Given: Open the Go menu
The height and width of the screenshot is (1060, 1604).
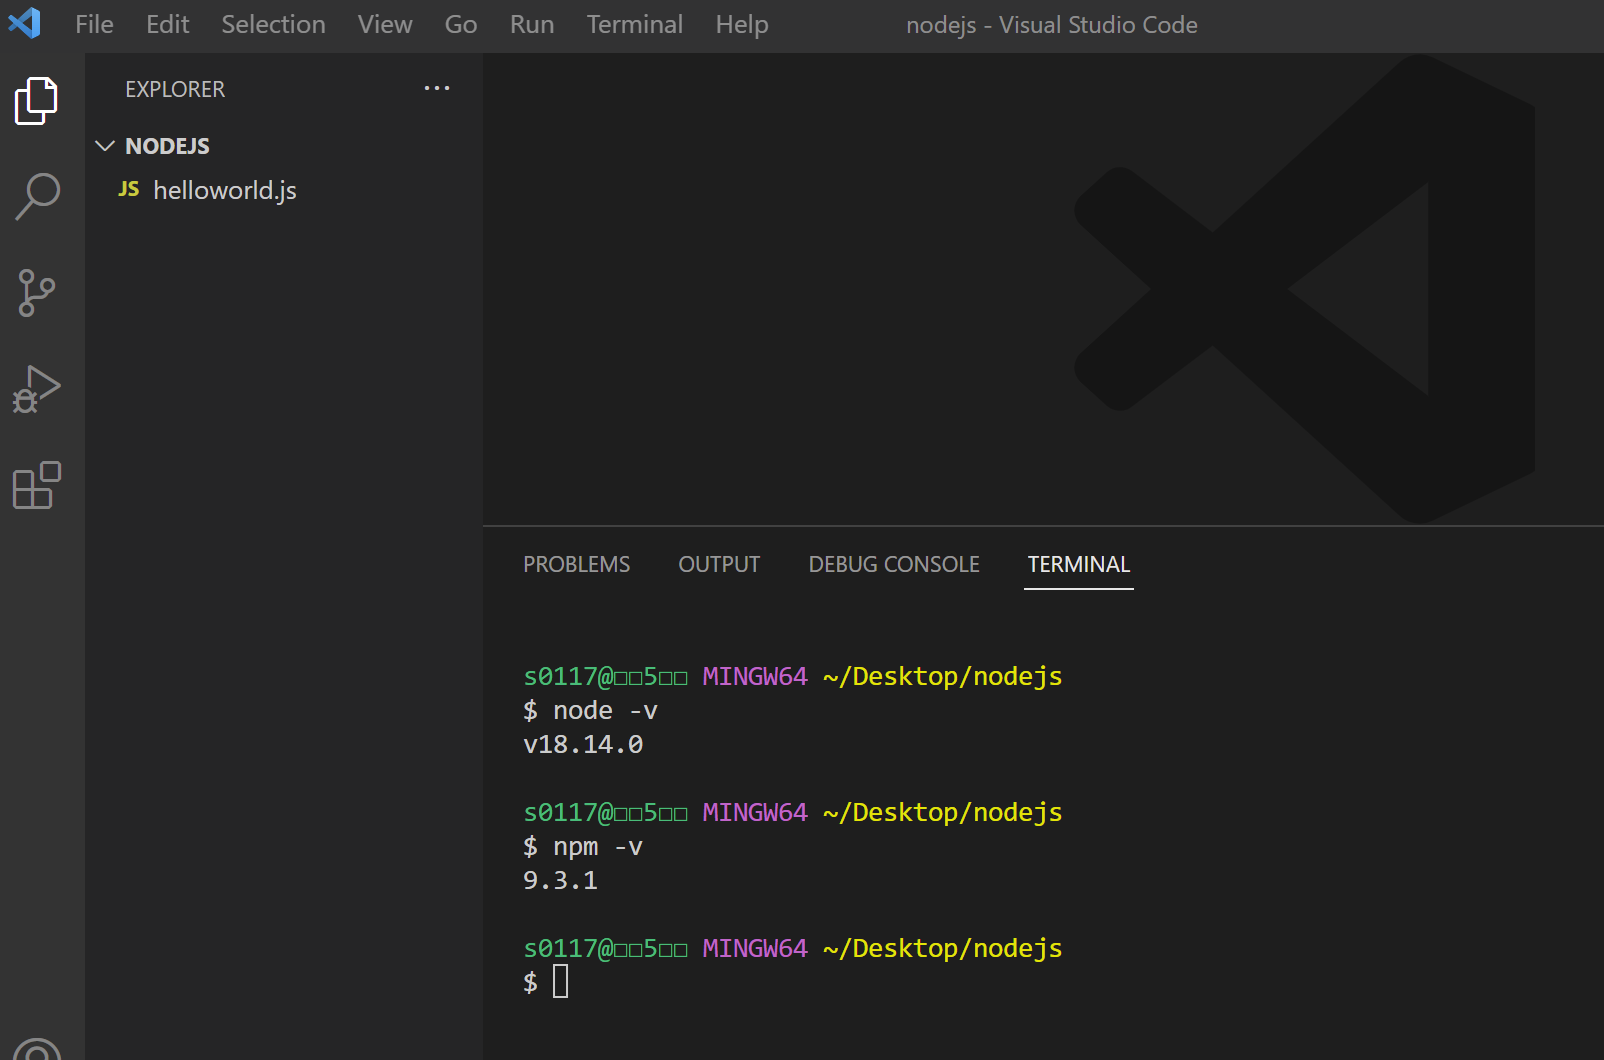Looking at the screenshot, I should pos(461,24).
